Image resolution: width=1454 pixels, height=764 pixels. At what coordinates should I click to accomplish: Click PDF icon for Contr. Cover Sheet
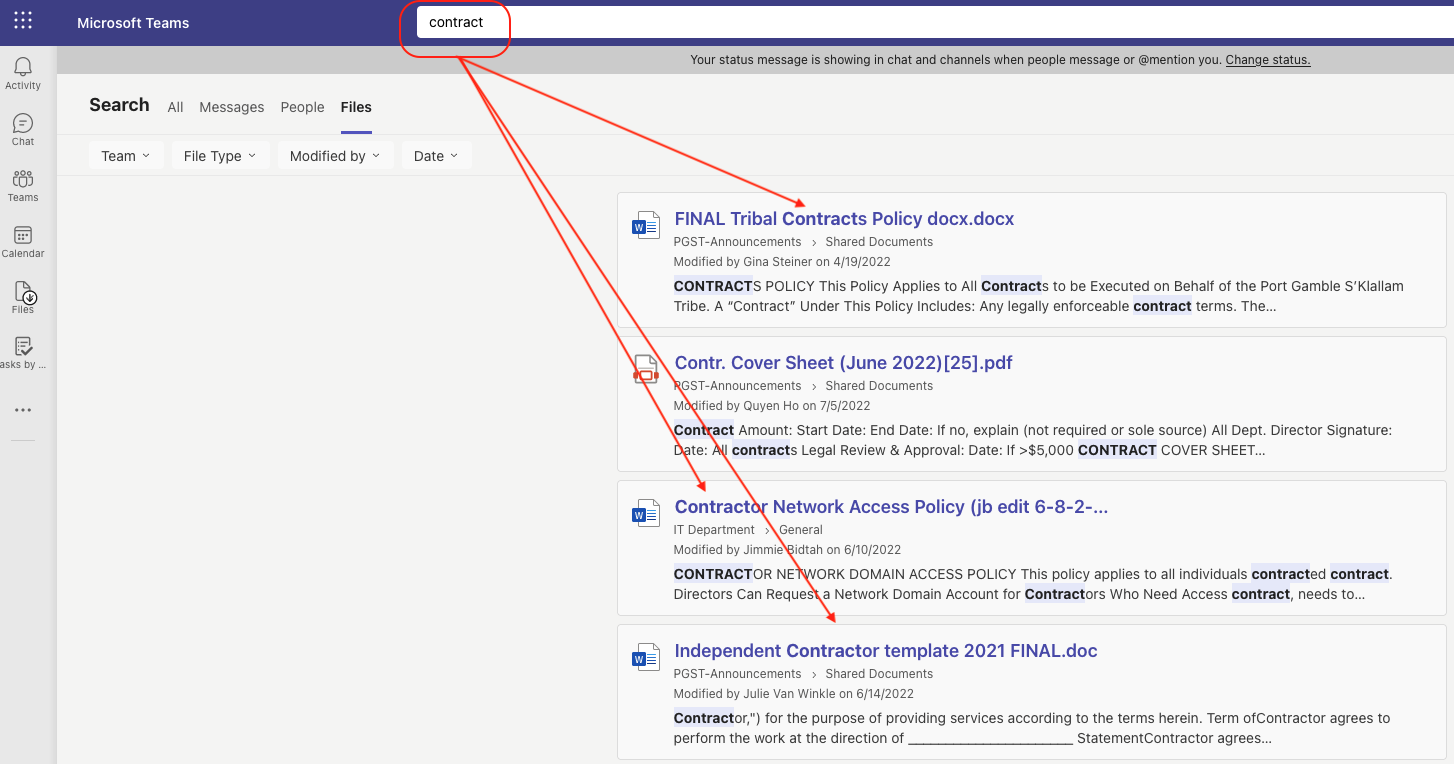point(646,369)
